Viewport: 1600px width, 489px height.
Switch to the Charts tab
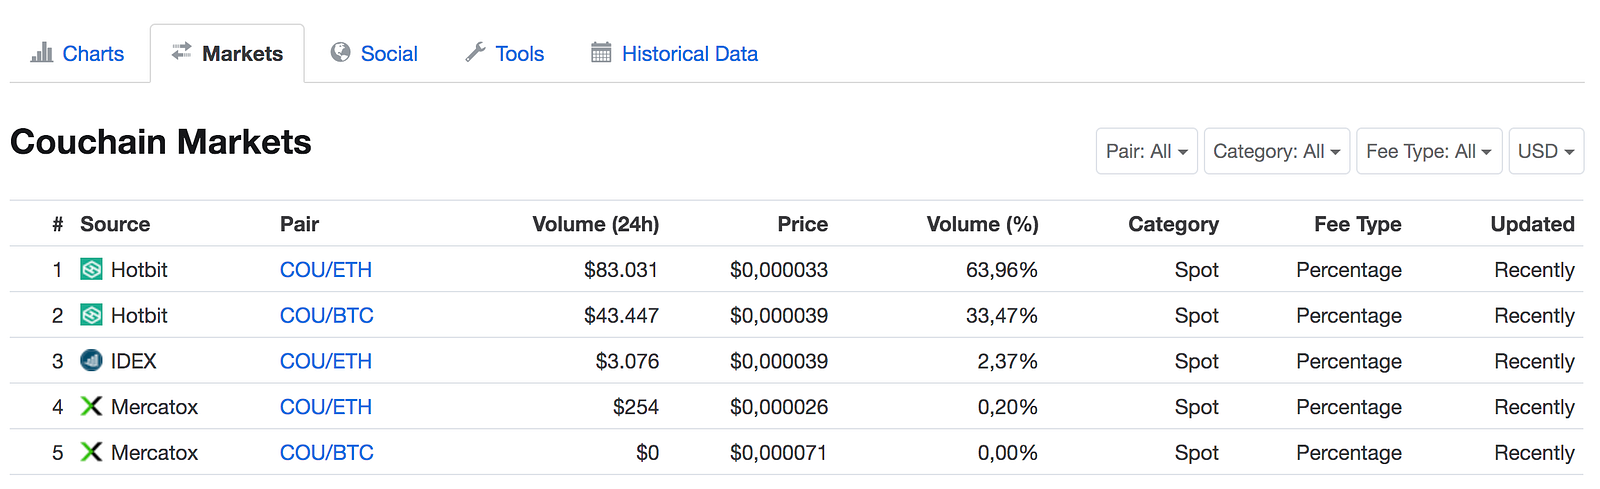tap(93, 54)
